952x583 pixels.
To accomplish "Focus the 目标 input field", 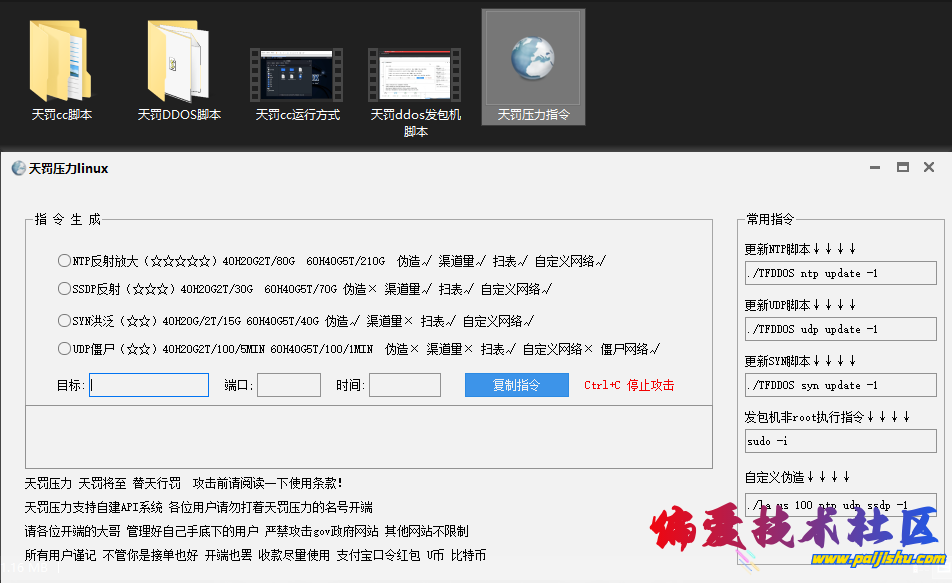I will [x=149, y=385].
